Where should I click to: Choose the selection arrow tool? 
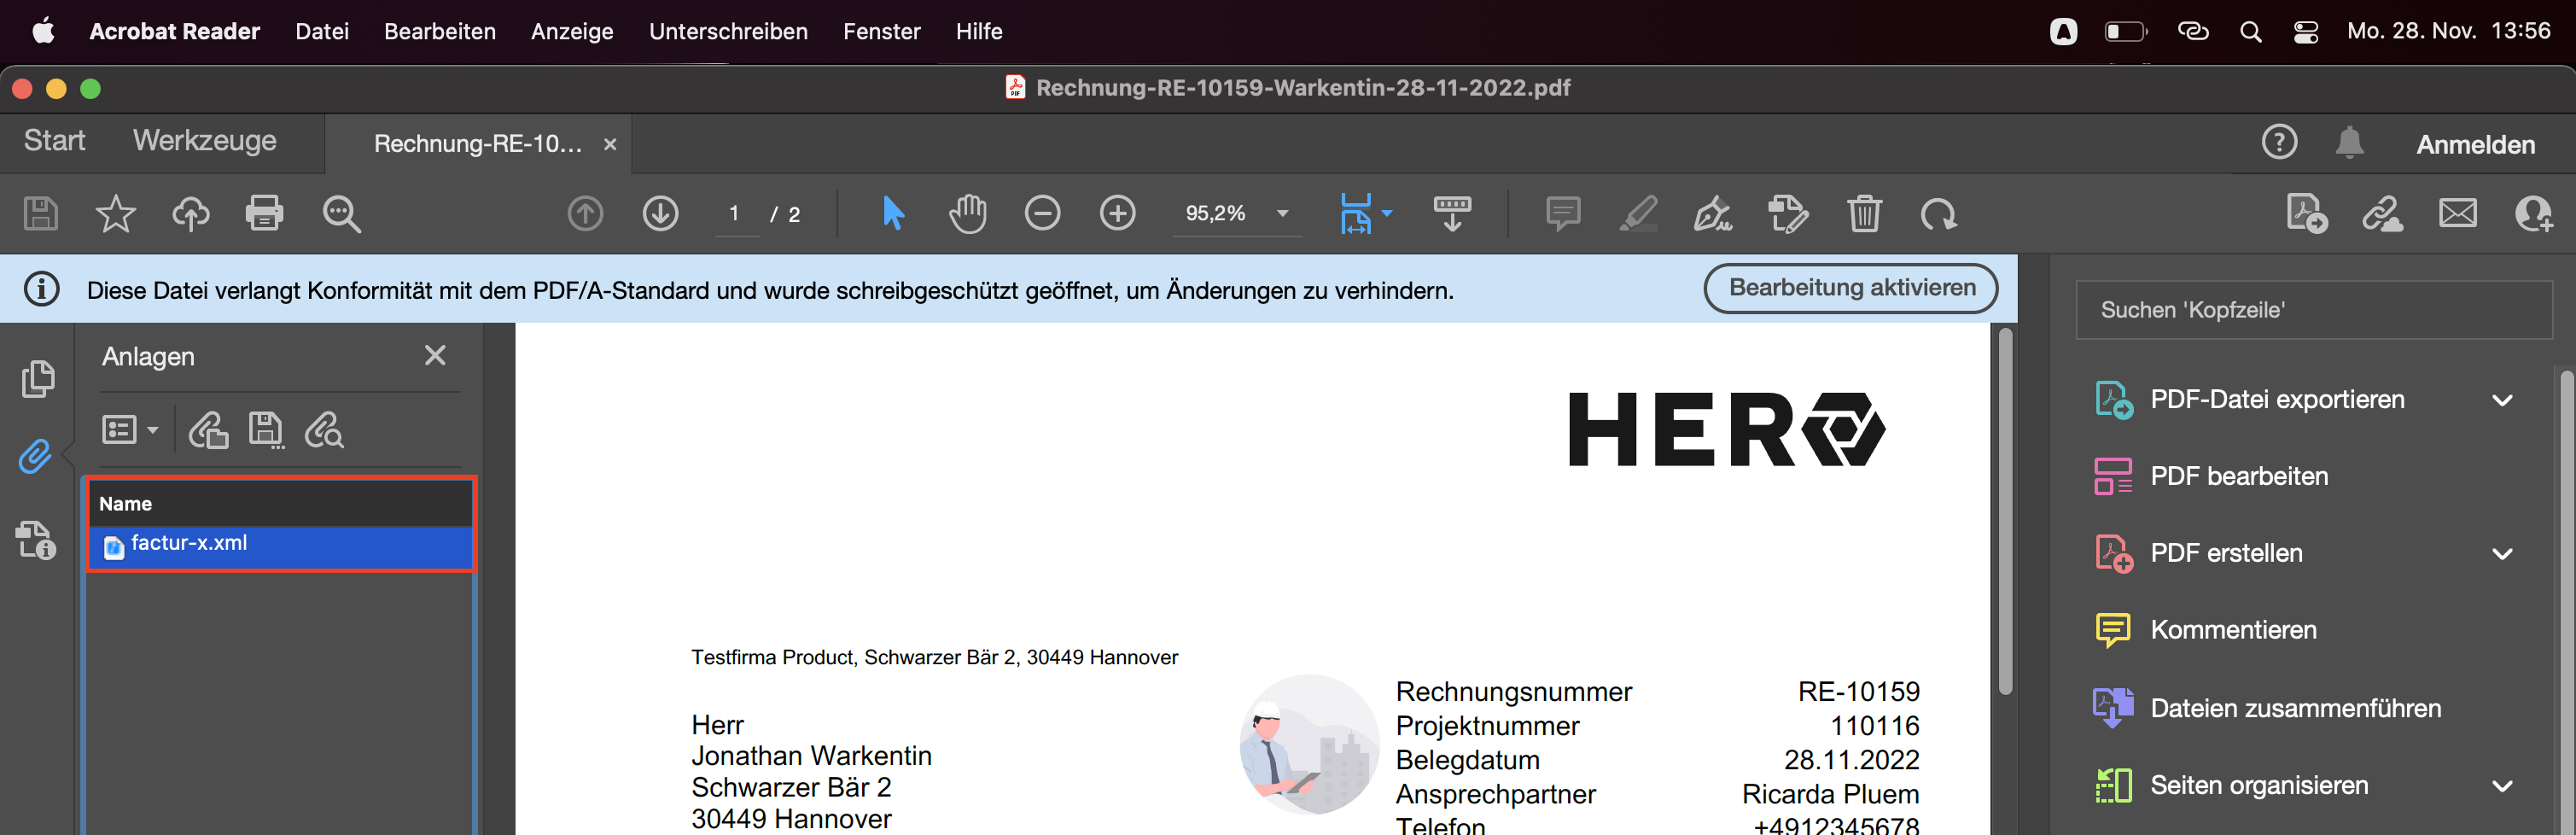[893, 214]
